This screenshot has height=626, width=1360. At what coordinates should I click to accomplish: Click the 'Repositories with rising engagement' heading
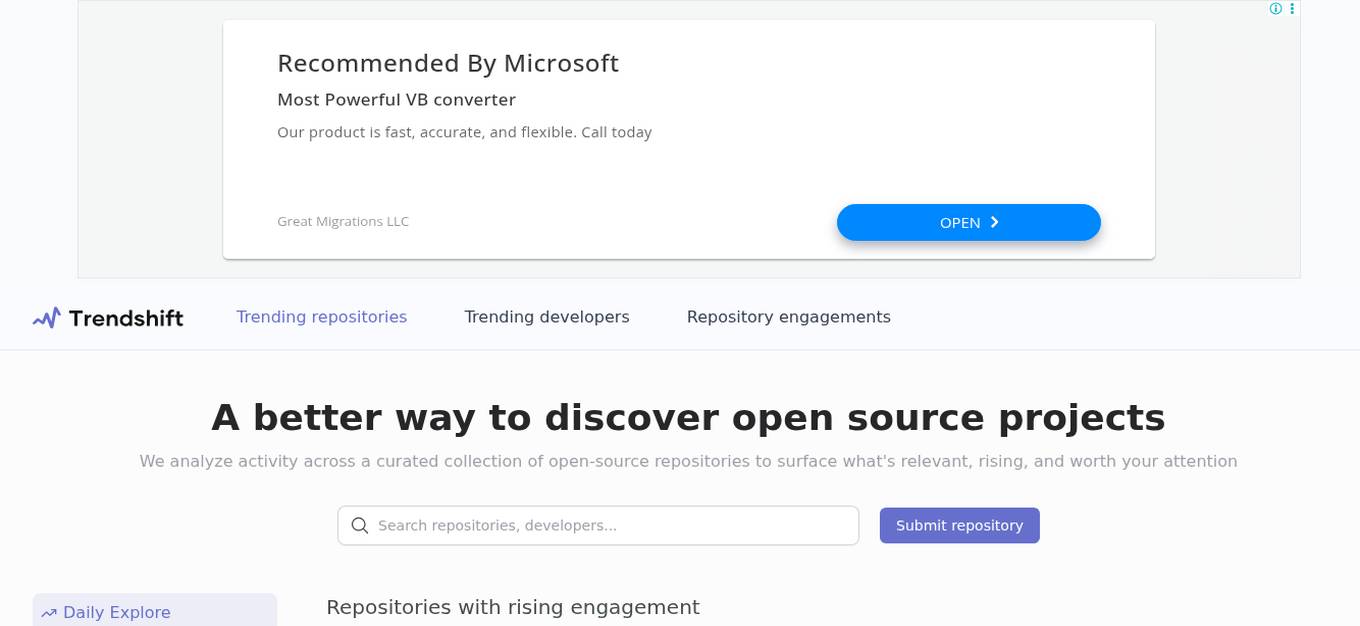pyautogui.click(x=513, y=607)
